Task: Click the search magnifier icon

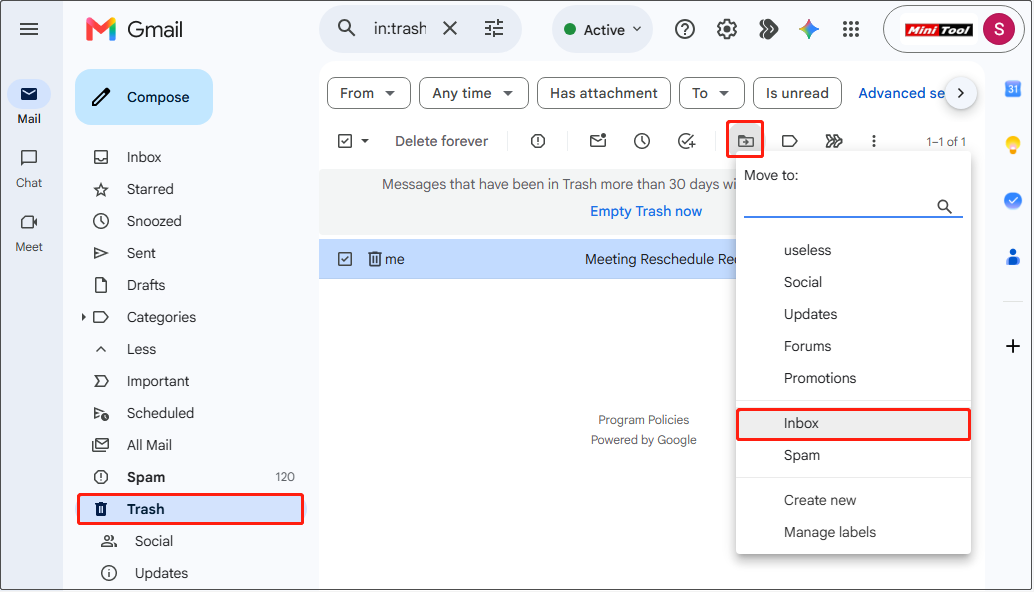Action: (x=346, y=28)
